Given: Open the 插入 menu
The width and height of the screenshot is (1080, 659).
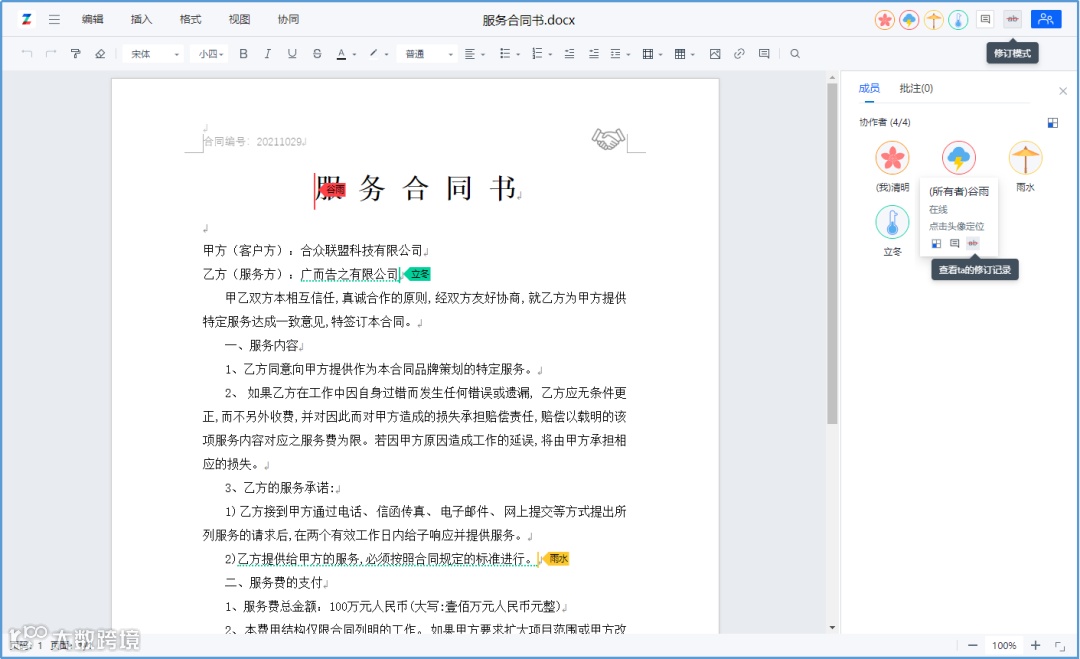Looking at the screenshot, I should coord(141,19).
